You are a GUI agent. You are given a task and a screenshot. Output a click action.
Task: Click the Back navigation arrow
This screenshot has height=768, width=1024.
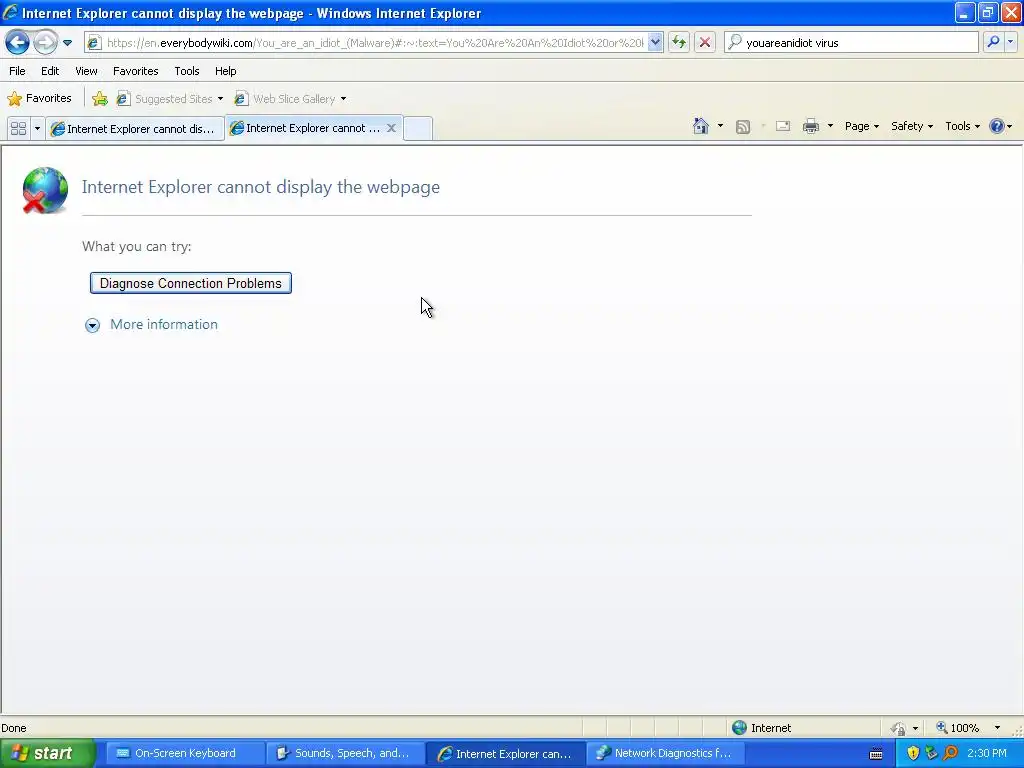18,43
